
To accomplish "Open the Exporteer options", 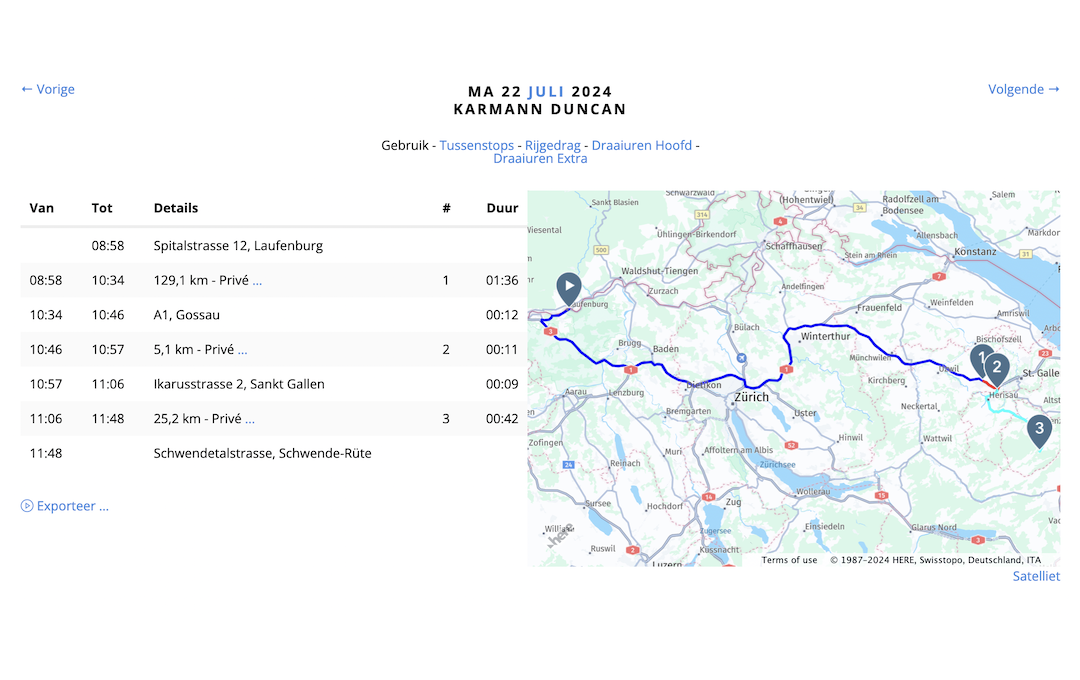I will click(72, 506).
